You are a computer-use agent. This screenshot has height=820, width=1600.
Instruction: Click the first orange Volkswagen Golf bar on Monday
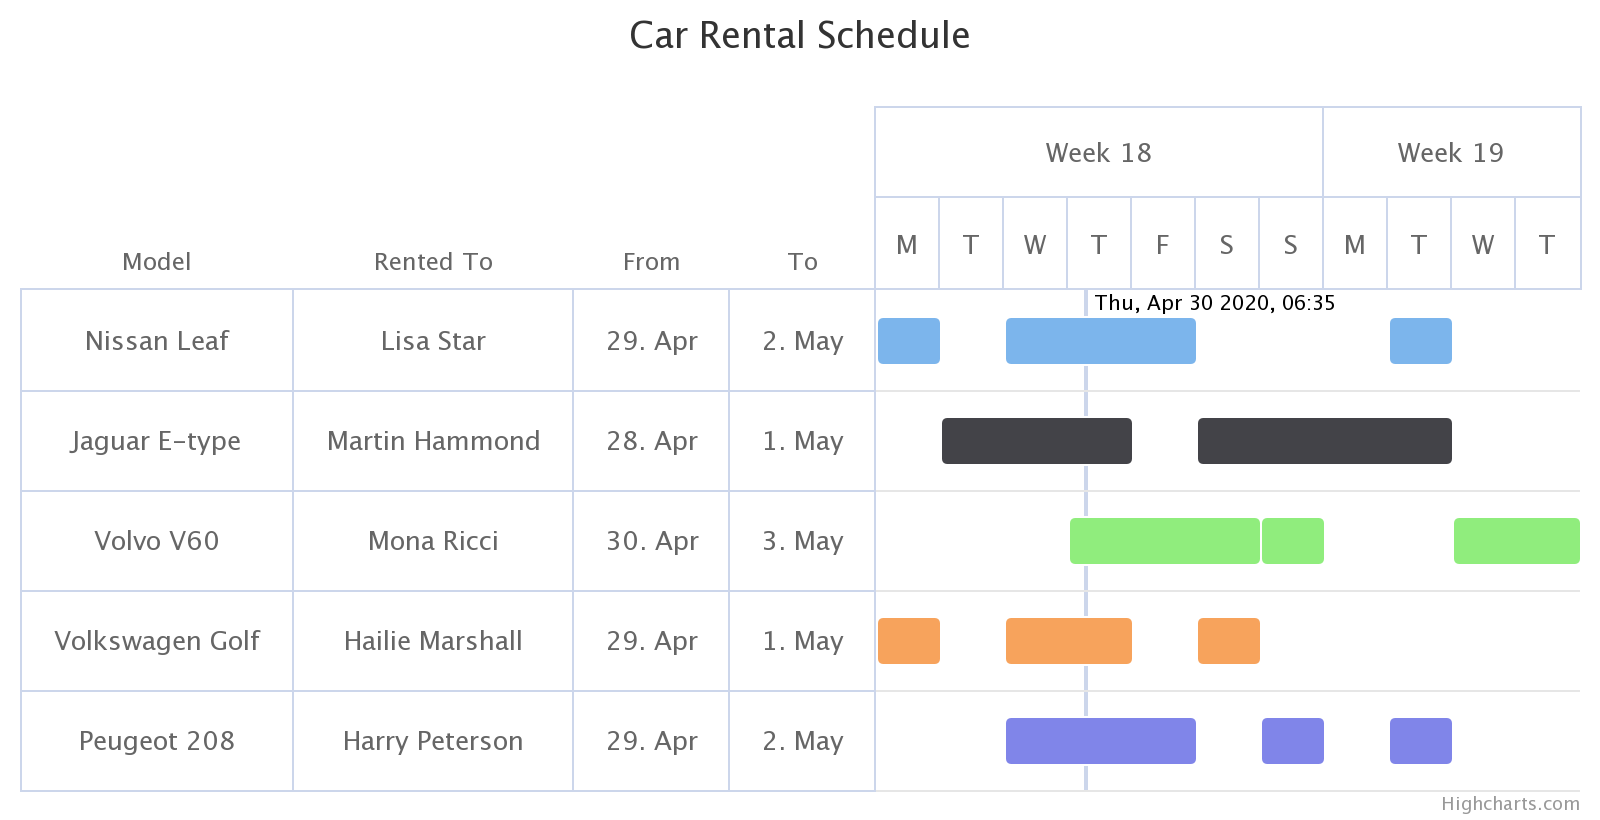click(x=908, y=641)
